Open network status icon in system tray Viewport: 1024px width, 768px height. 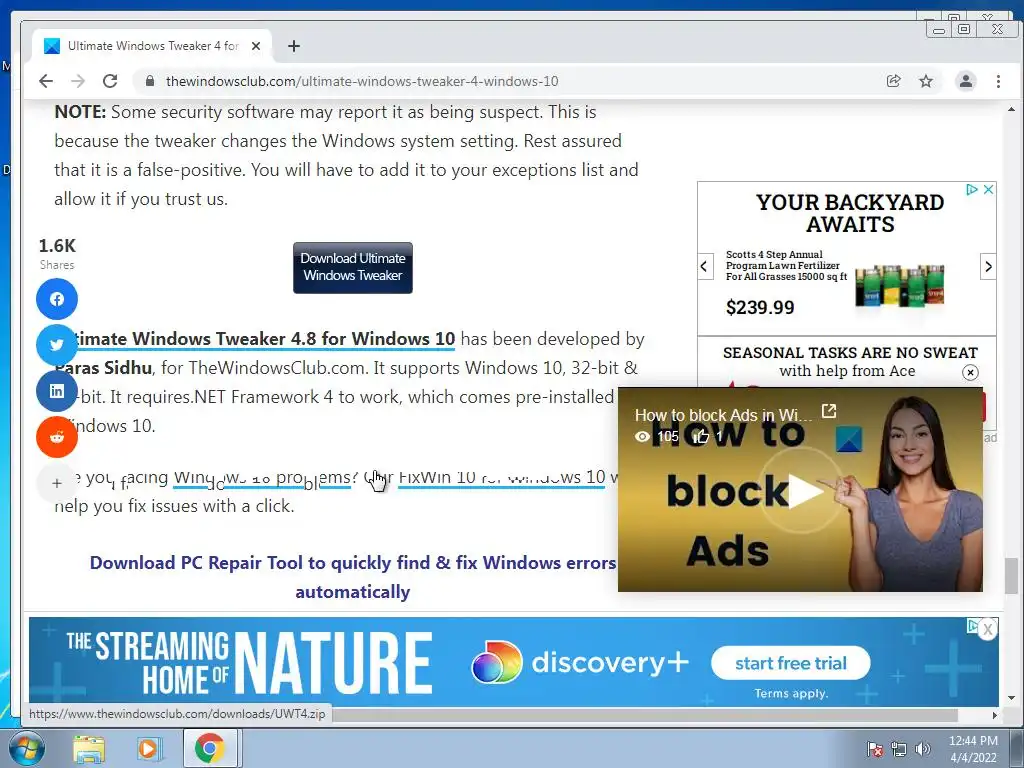pyautogui.click(x=899, y=749)
